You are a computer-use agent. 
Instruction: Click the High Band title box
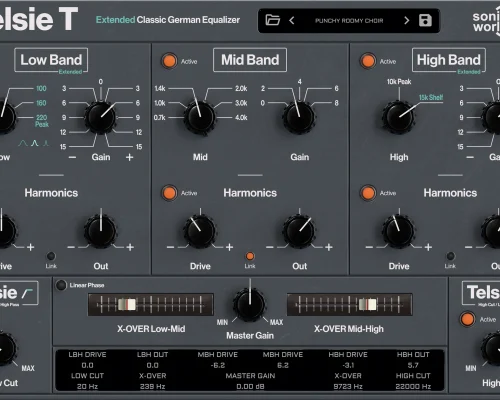(449, 60)
